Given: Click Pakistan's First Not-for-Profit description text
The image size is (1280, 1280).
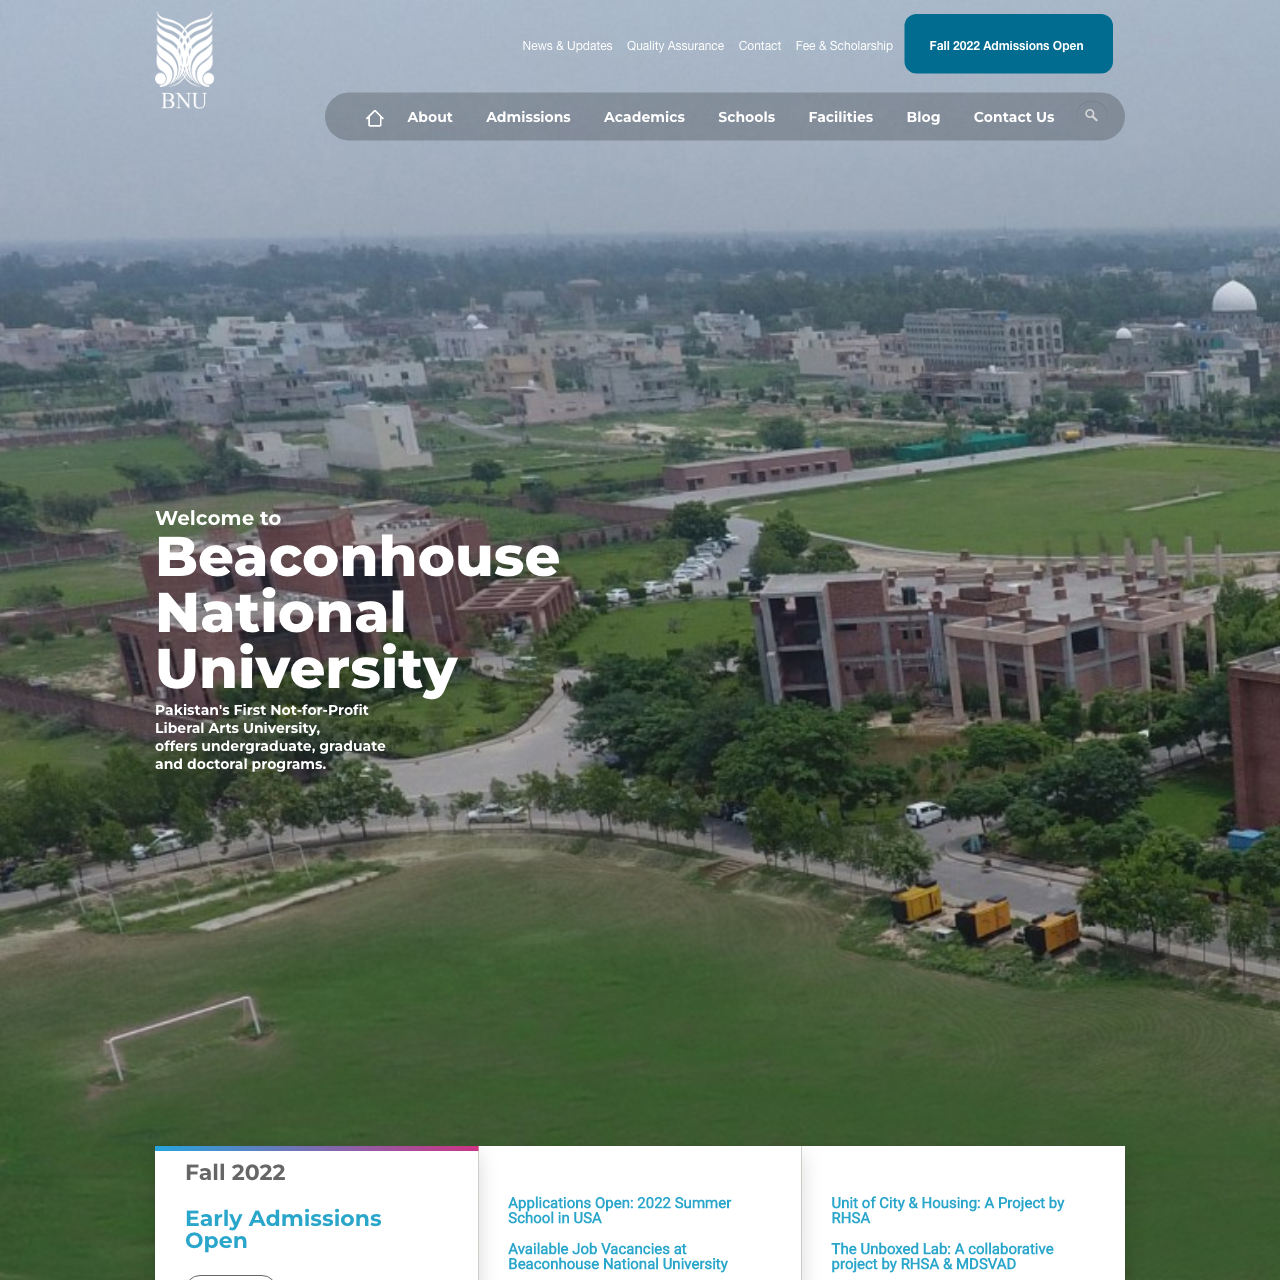Looking at the screenshot, I should coord(270,737).
